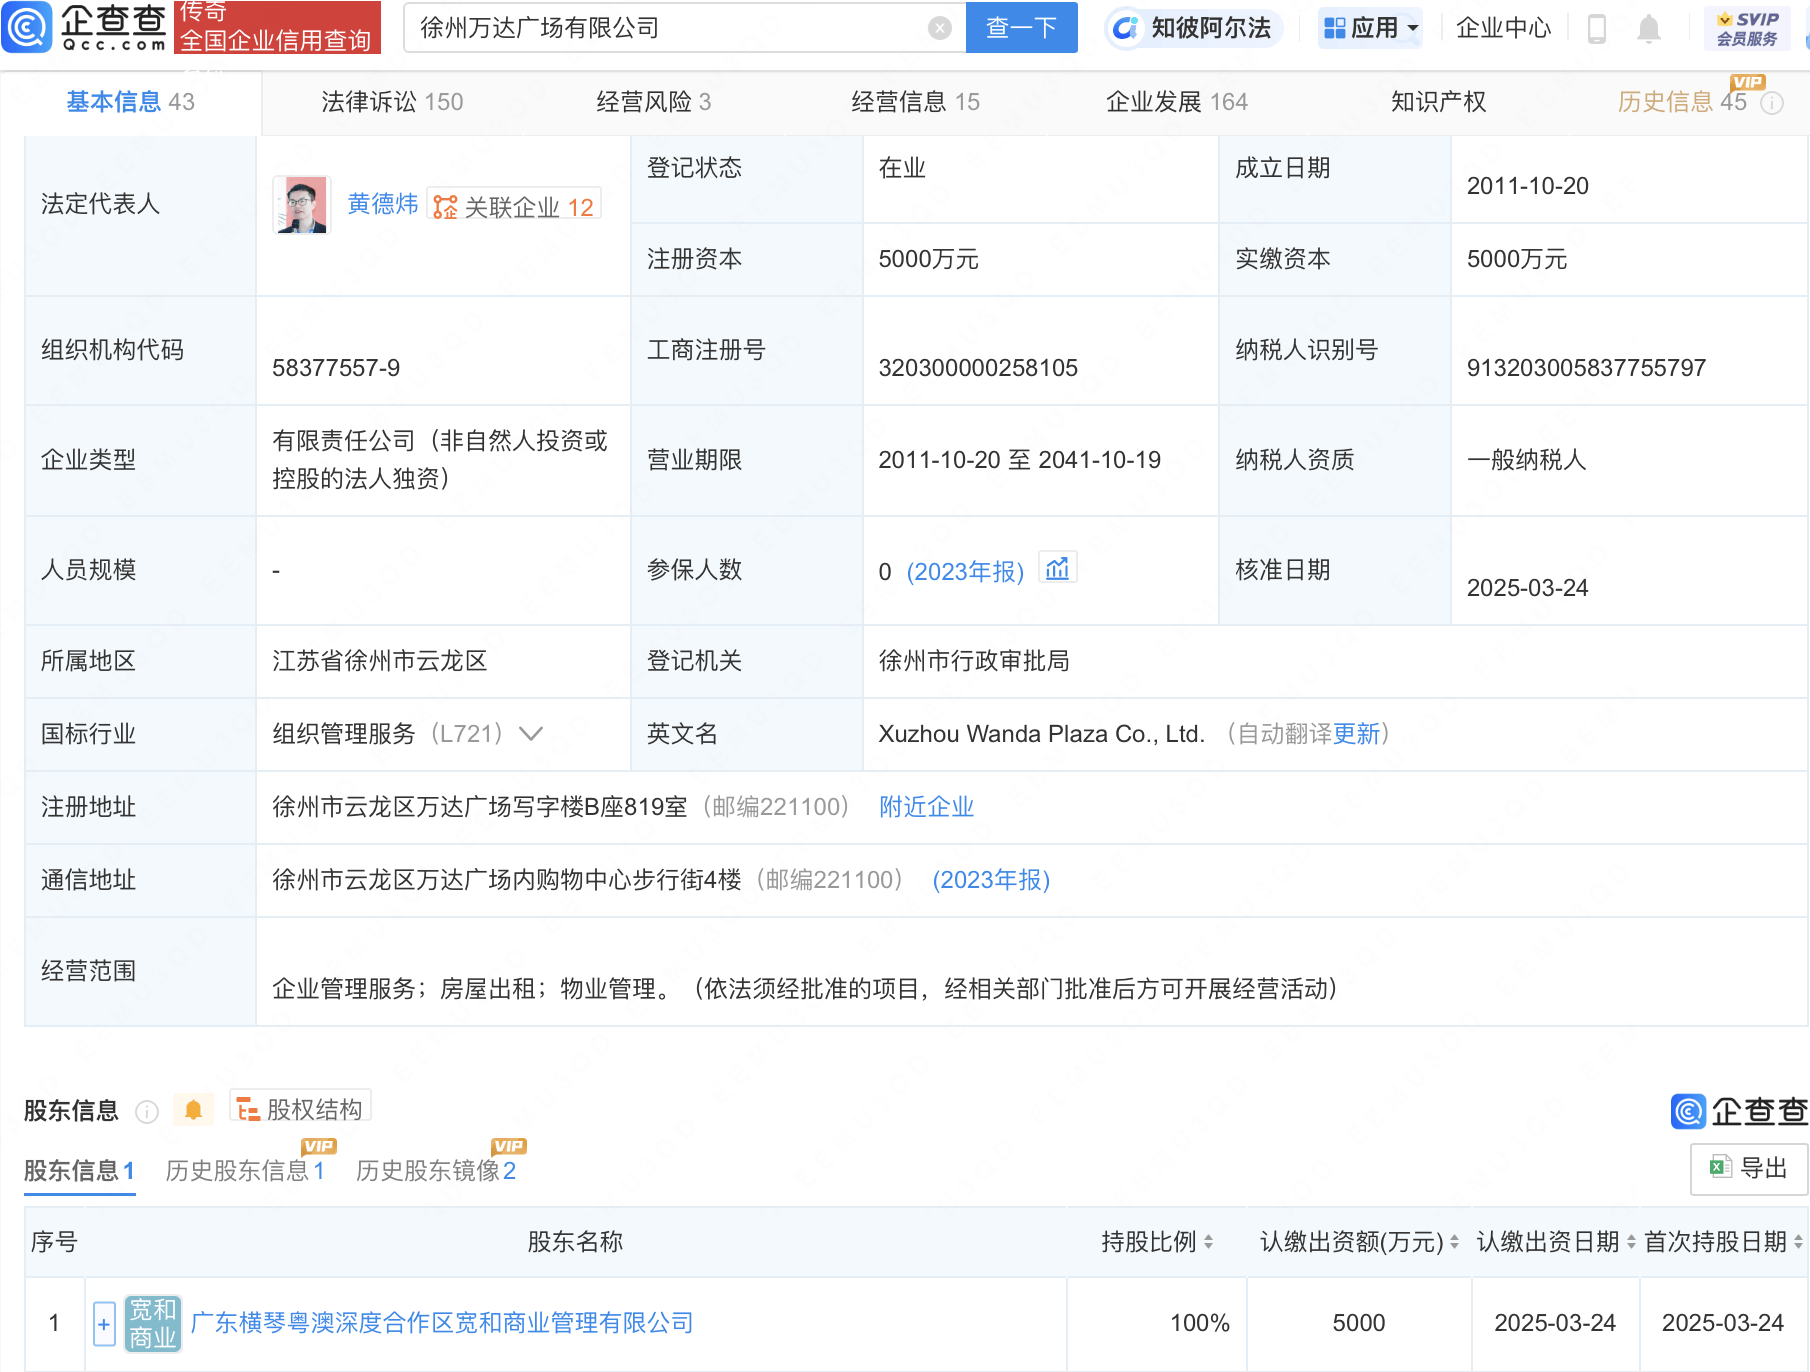Open the 参保人数 trend chart icon

coord(1057,569)
